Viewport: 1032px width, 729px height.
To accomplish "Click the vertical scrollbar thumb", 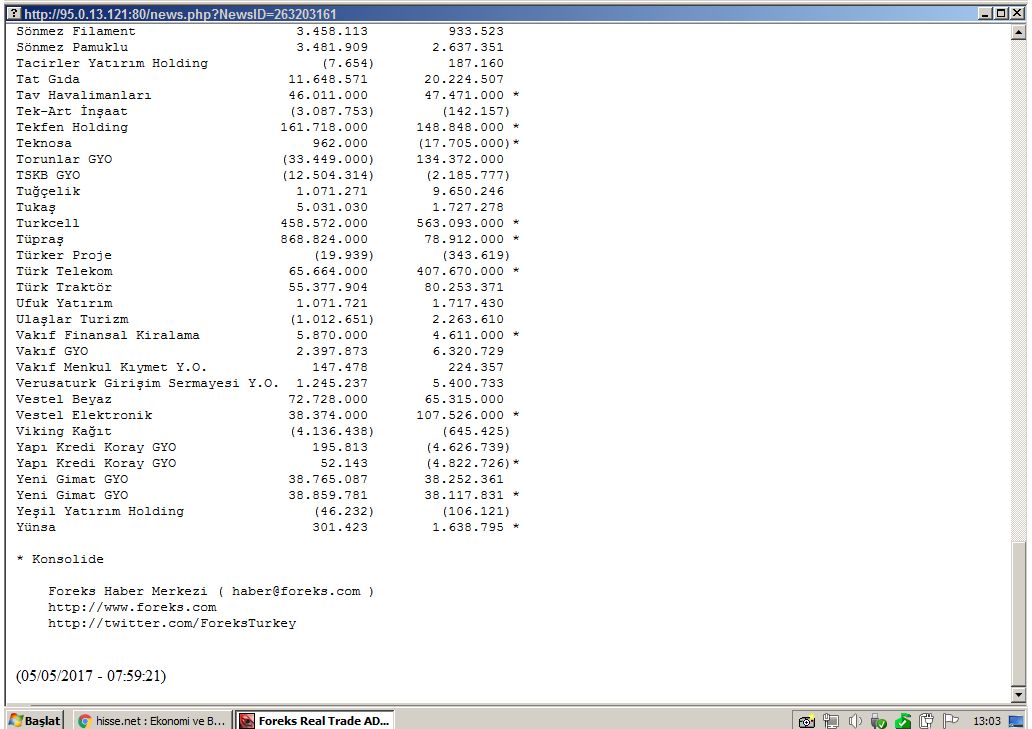I will tap(1018, 614).
